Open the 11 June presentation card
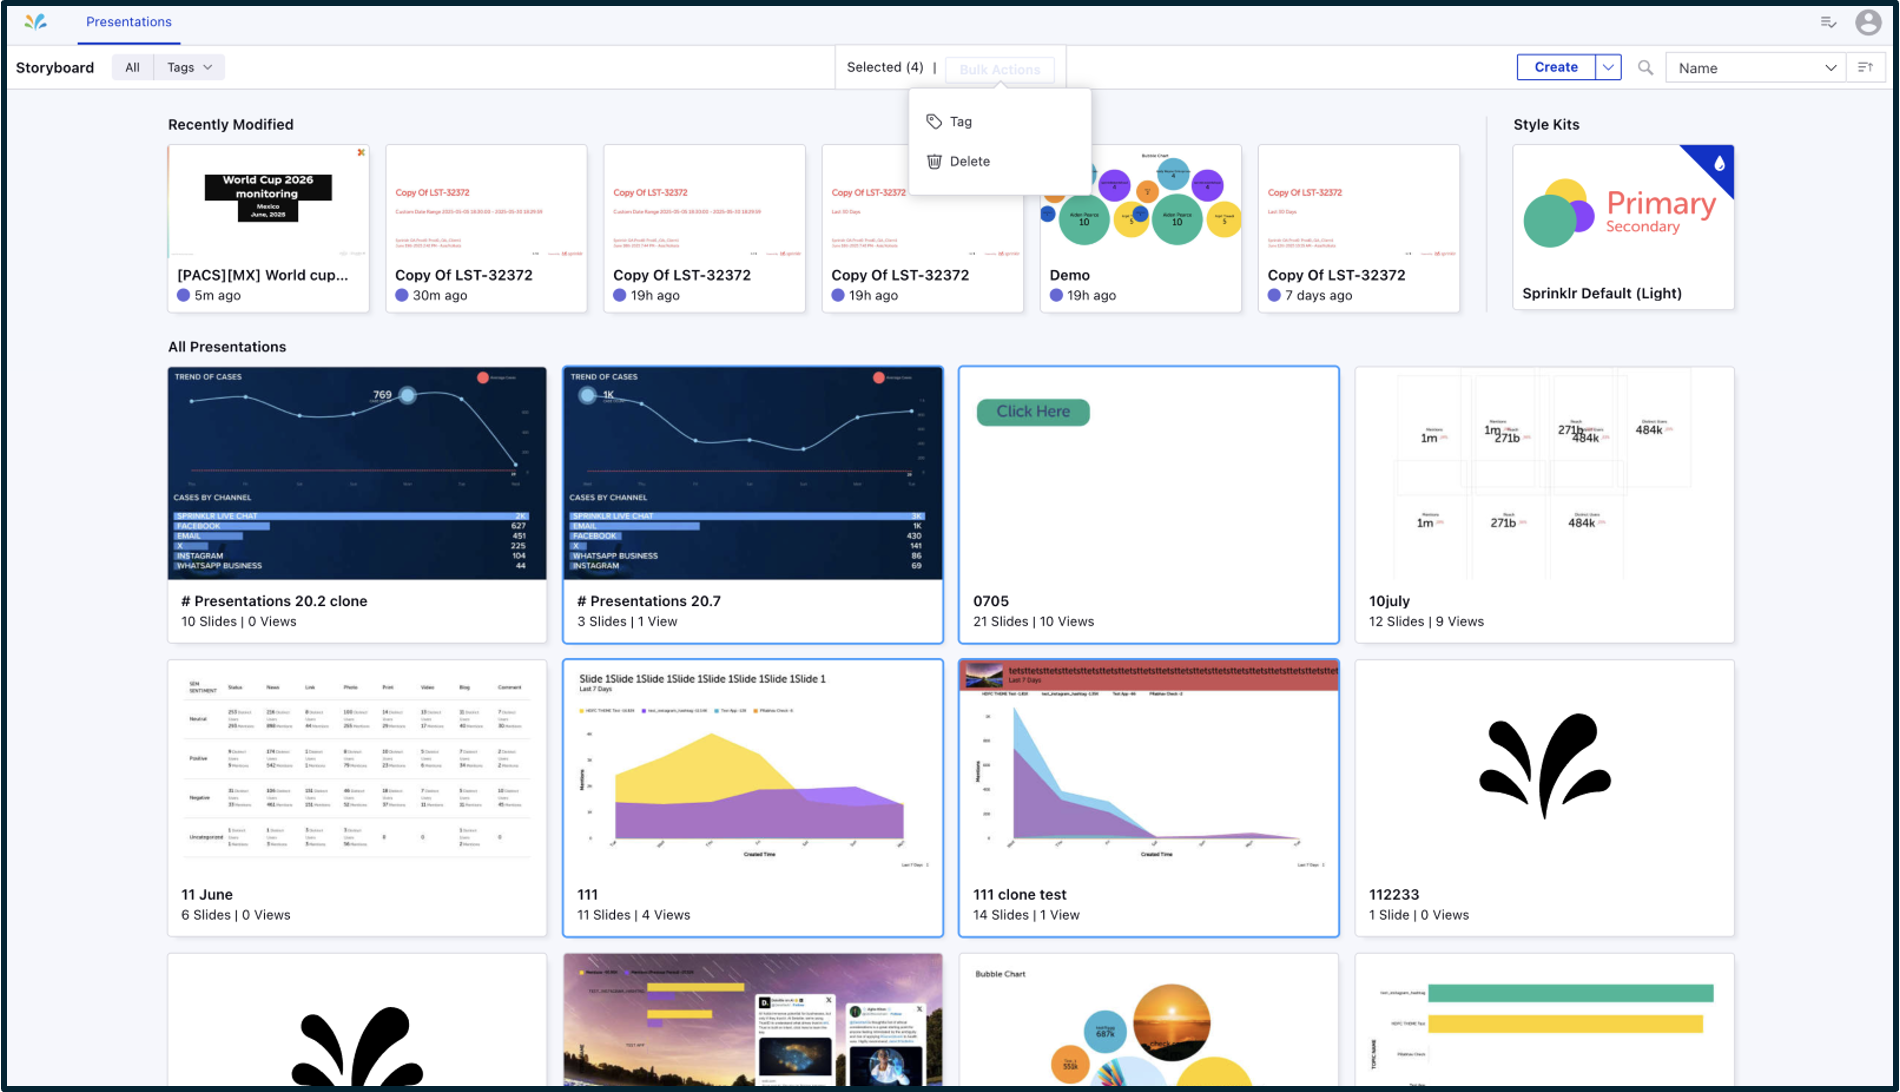The height and width of the screenshot is (1092, 1900). pos(357,798)
